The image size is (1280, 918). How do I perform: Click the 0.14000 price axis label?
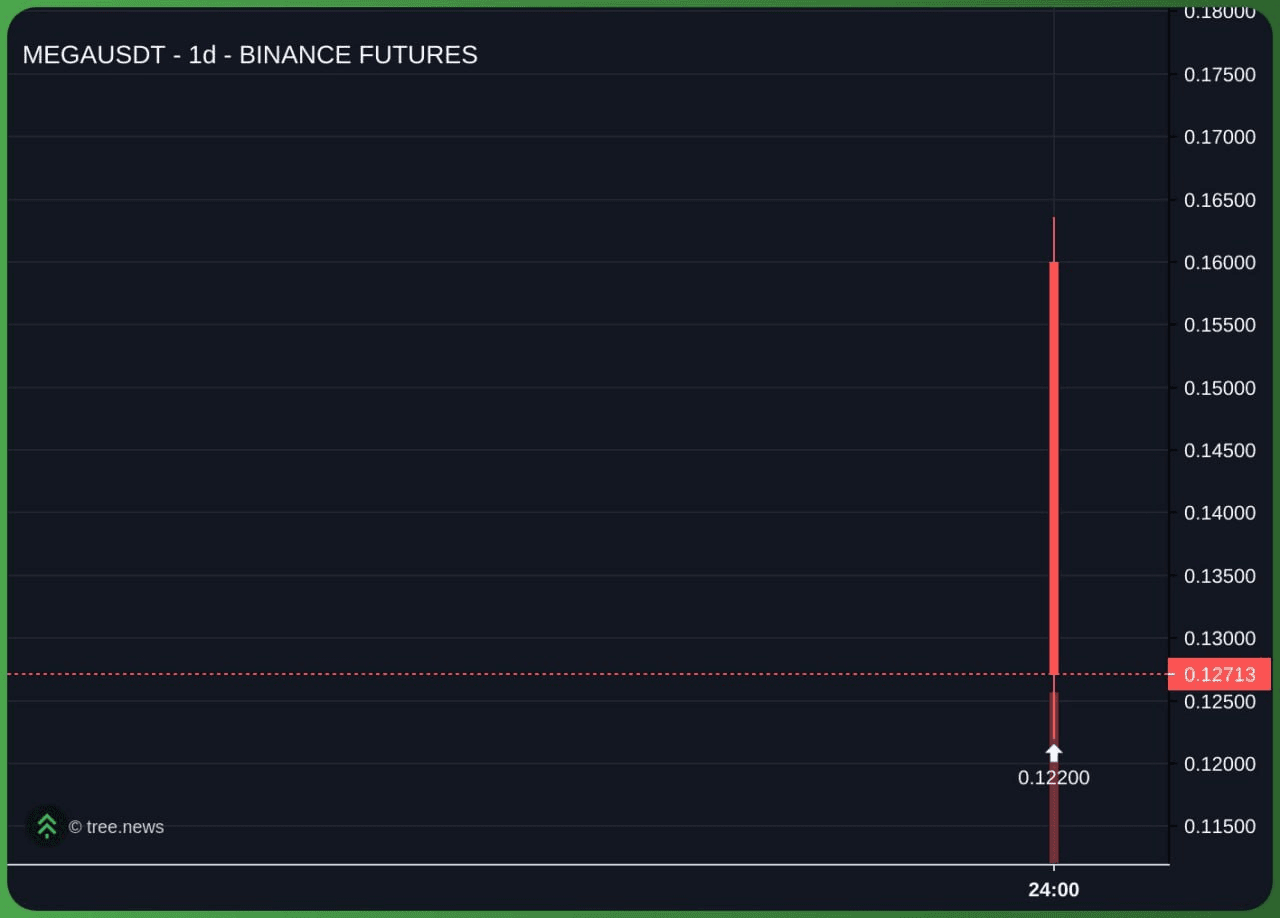1219,513
